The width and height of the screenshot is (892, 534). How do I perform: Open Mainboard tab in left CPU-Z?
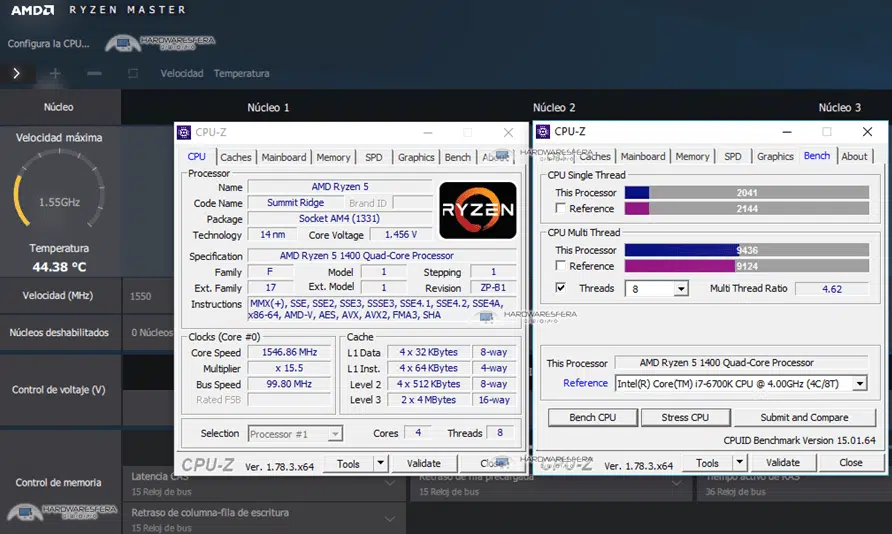[x=284, y=158]
